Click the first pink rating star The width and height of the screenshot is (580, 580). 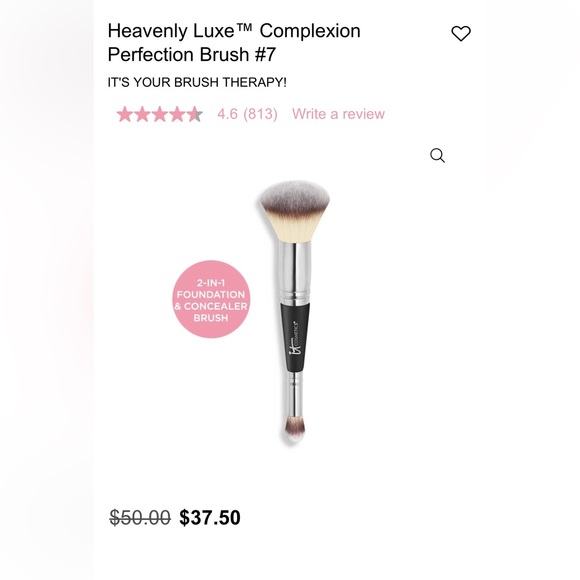125,114
